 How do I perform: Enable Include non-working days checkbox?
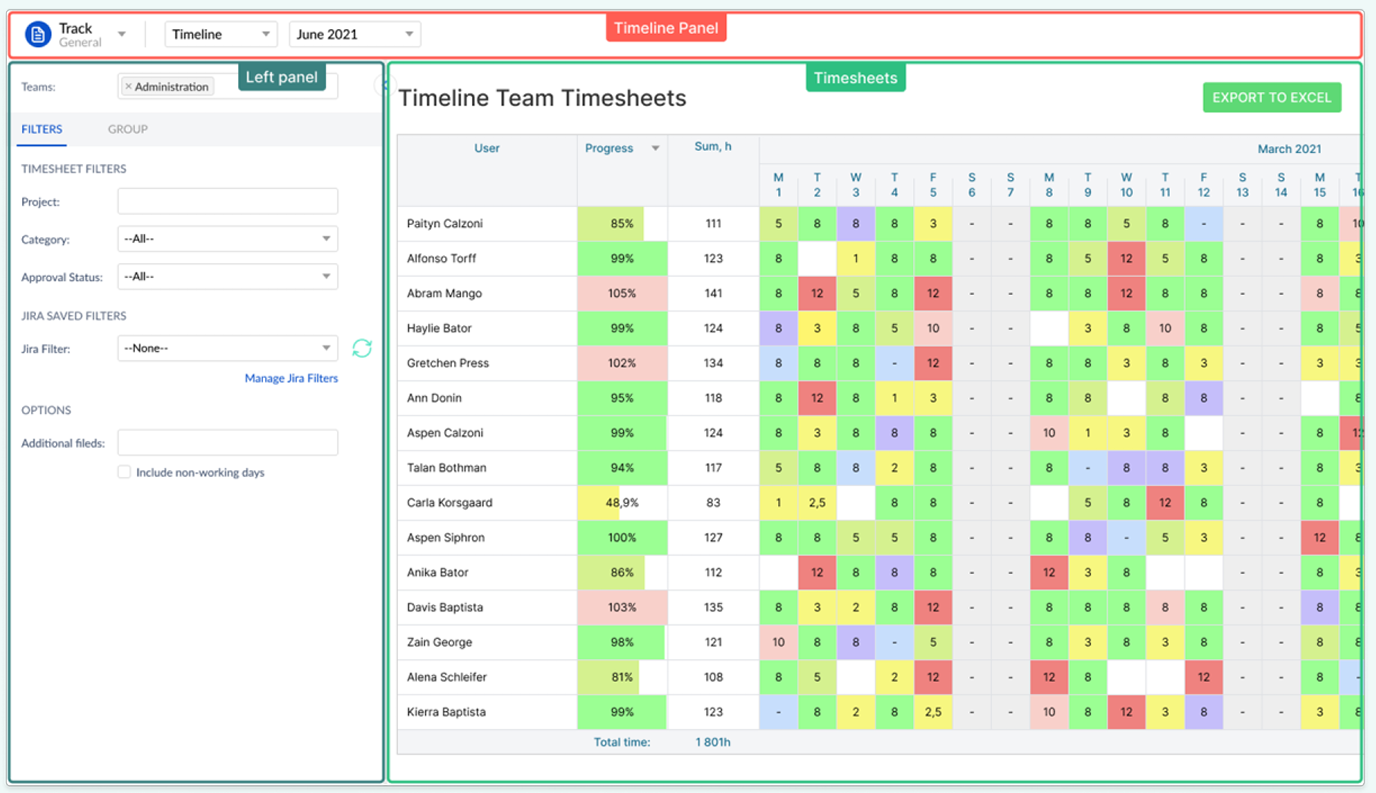point(124,472)
